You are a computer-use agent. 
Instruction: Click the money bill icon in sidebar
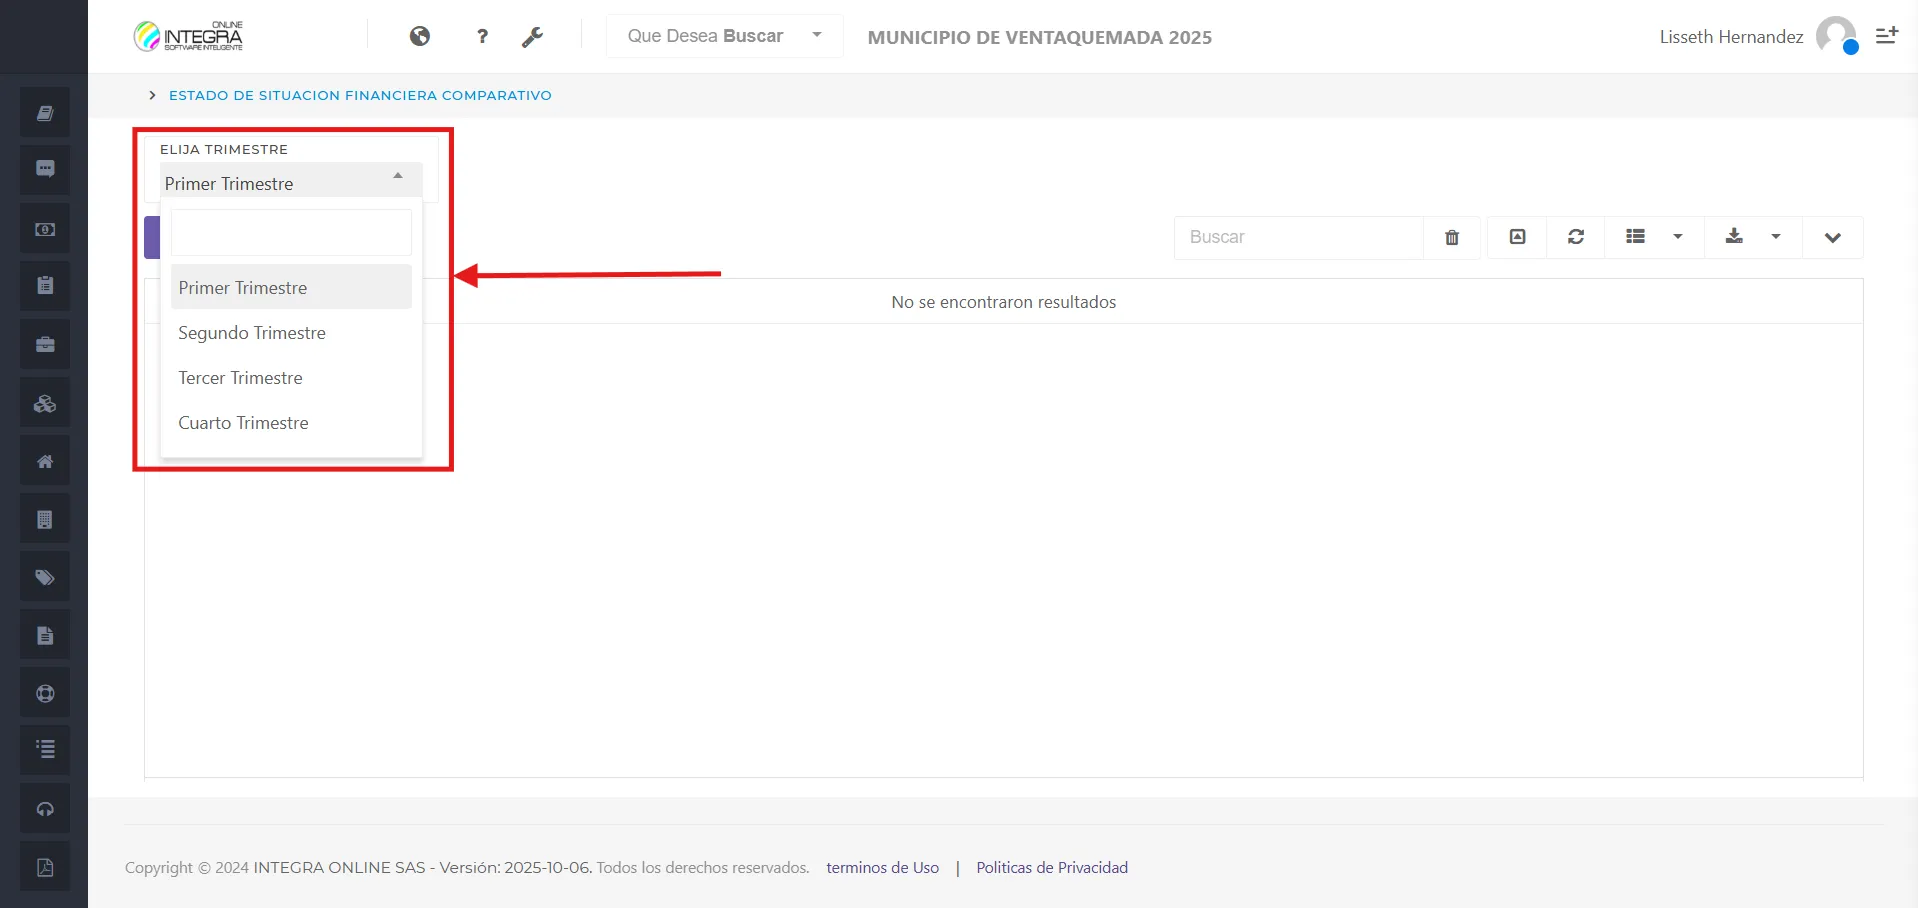[x=45, y=229]
